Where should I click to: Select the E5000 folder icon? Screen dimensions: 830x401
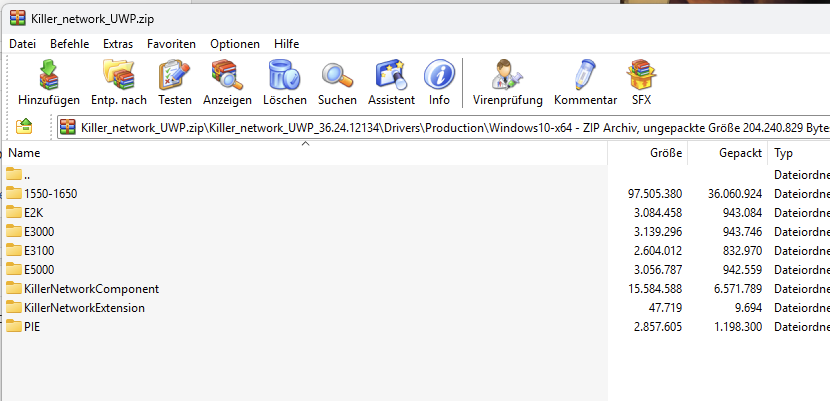click(14, 269)
